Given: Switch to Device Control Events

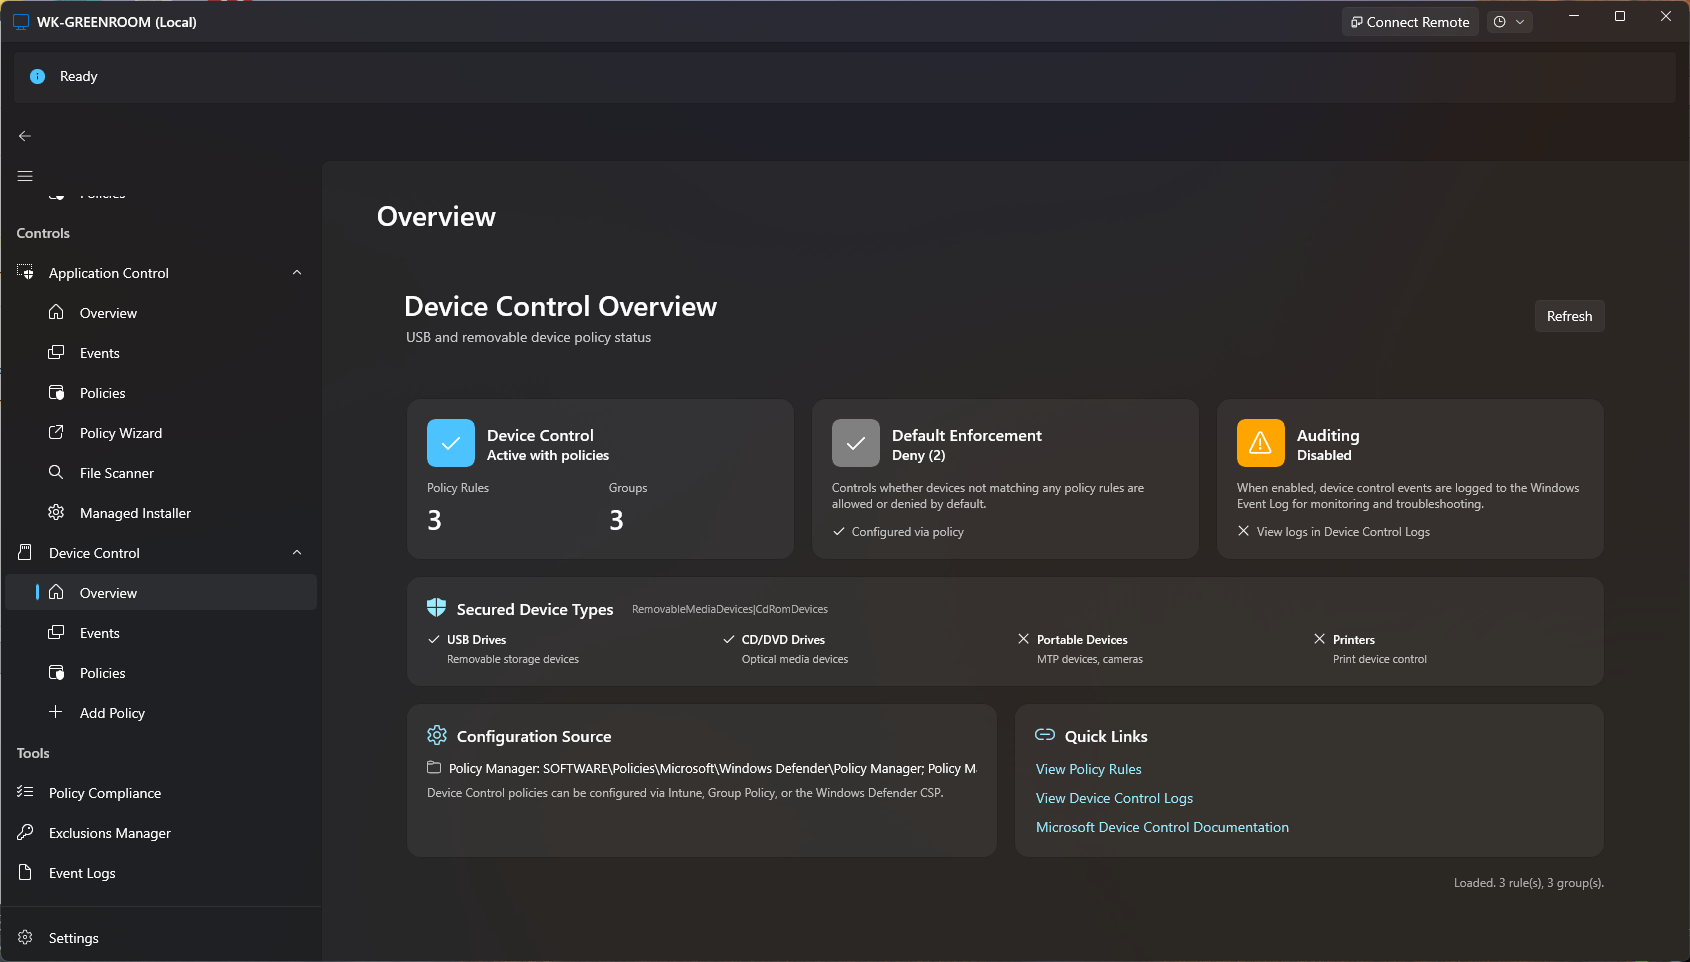Looking at the screenshot, I should point(98,632).
